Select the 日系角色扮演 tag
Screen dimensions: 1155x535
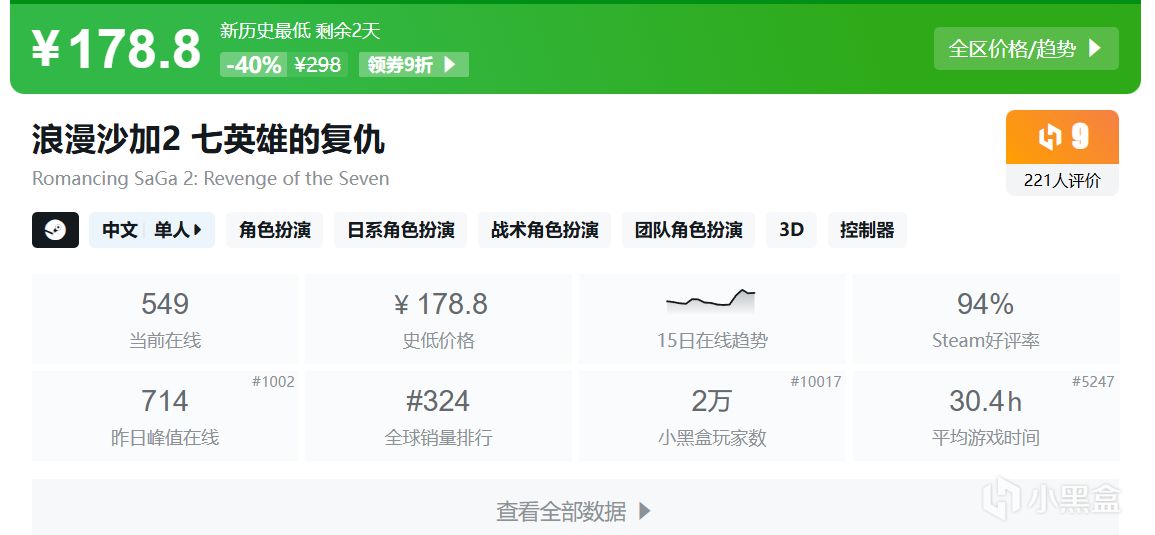(401, 230)
